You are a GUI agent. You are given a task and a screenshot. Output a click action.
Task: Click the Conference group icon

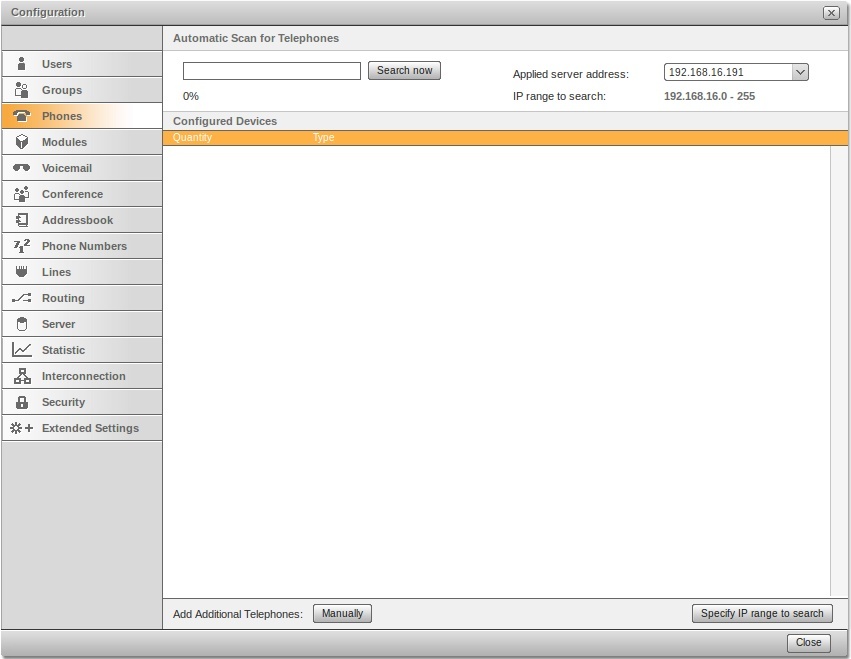pyautogui.click(x=21, y=194)
